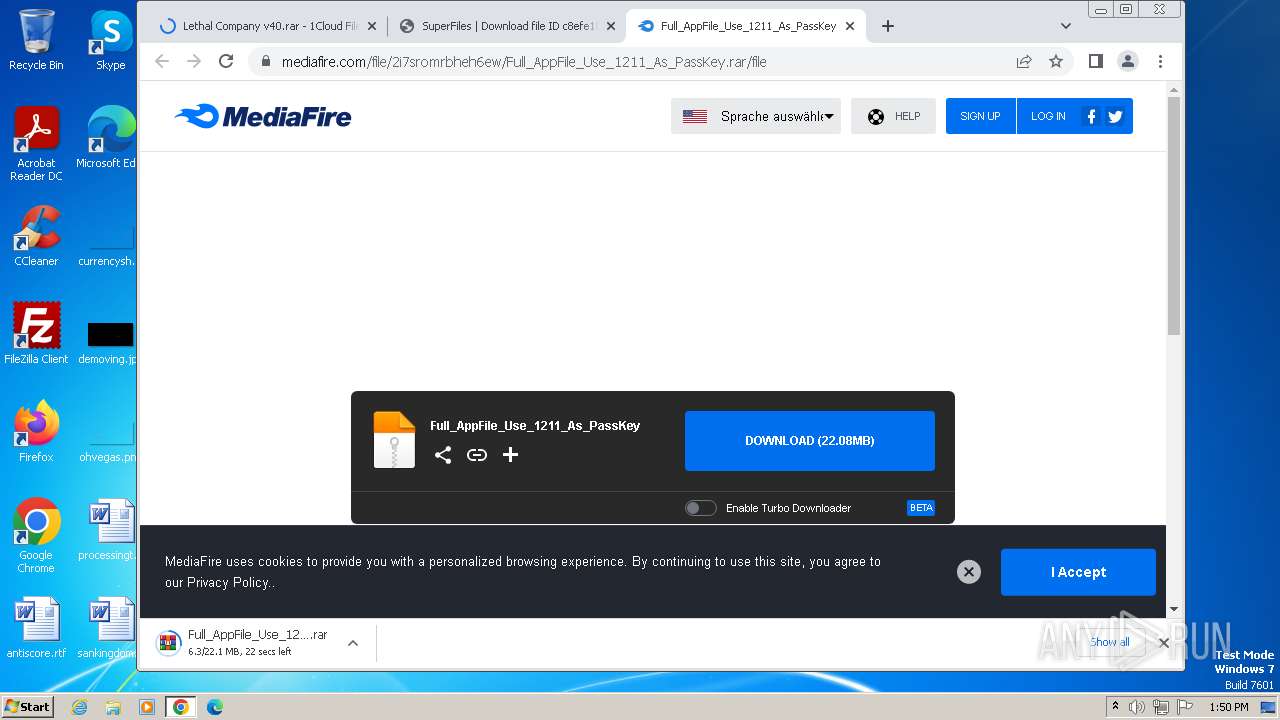Image resolution: width=1280 pixels, height=720 pixels.
Task: Click the Edge taskbar icon
Action: [x=214, y=707]
